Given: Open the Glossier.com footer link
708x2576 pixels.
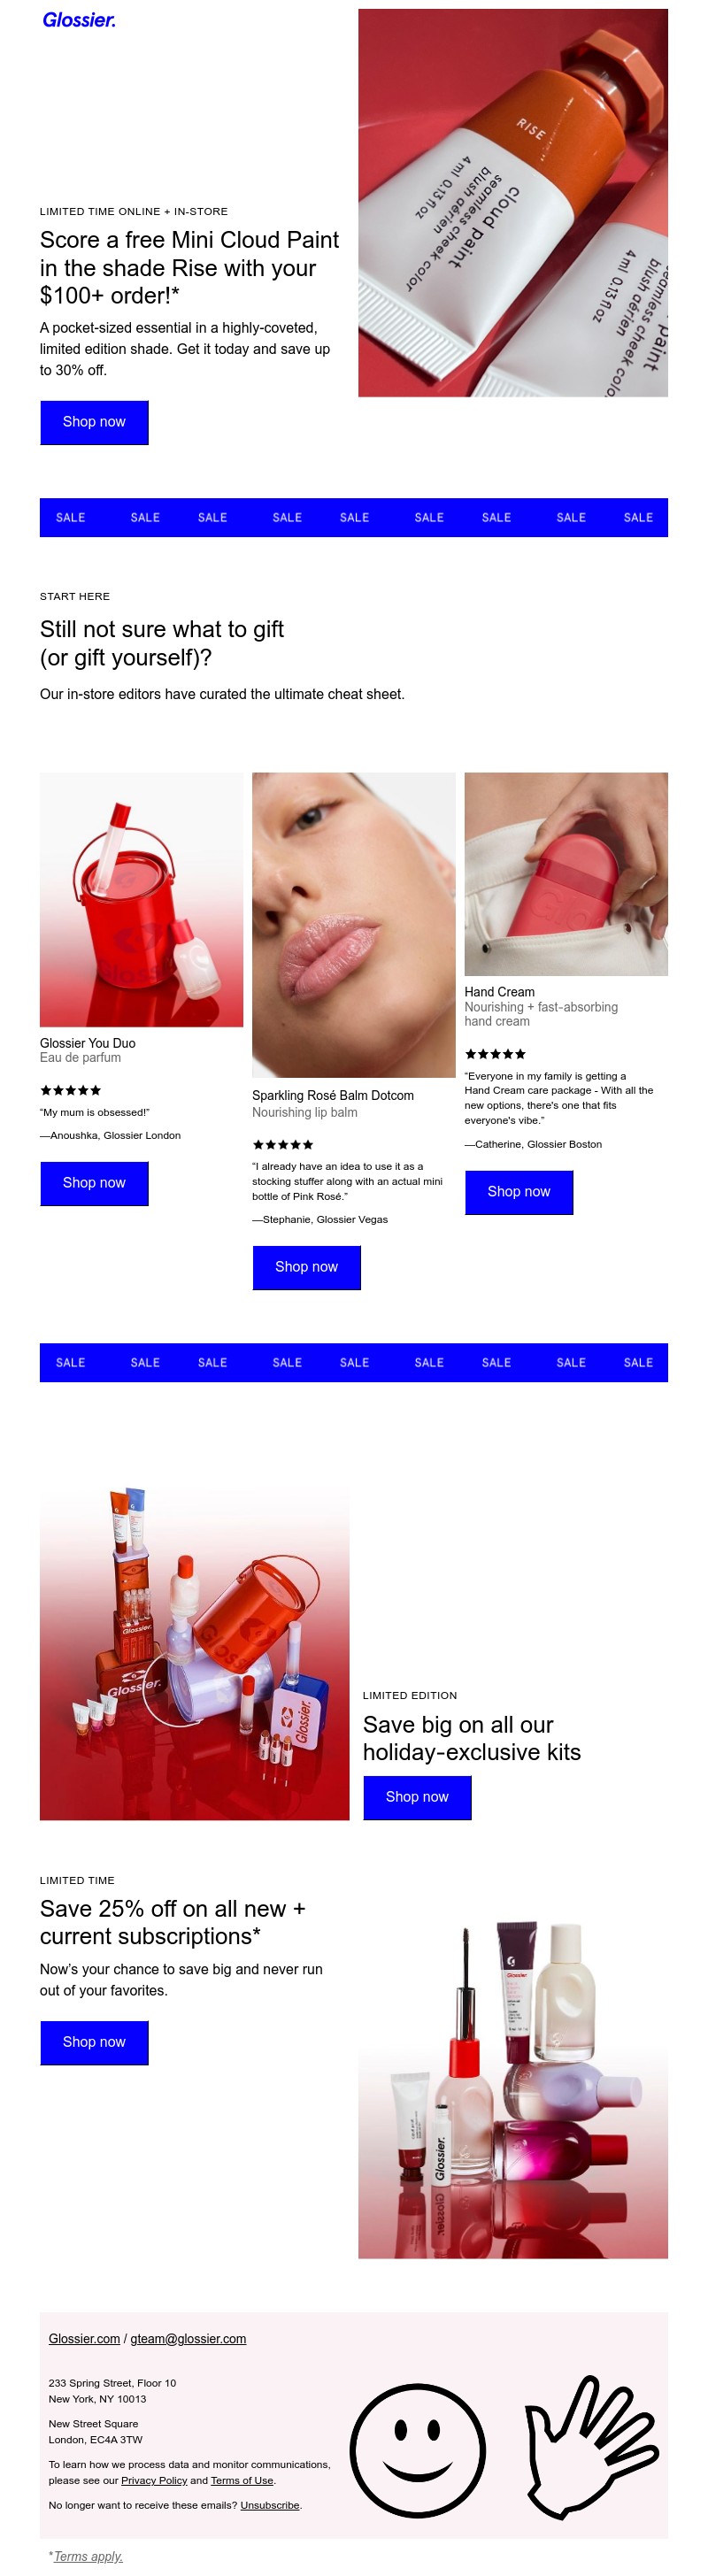Looking at the screenshot, I should point(84,2339).
